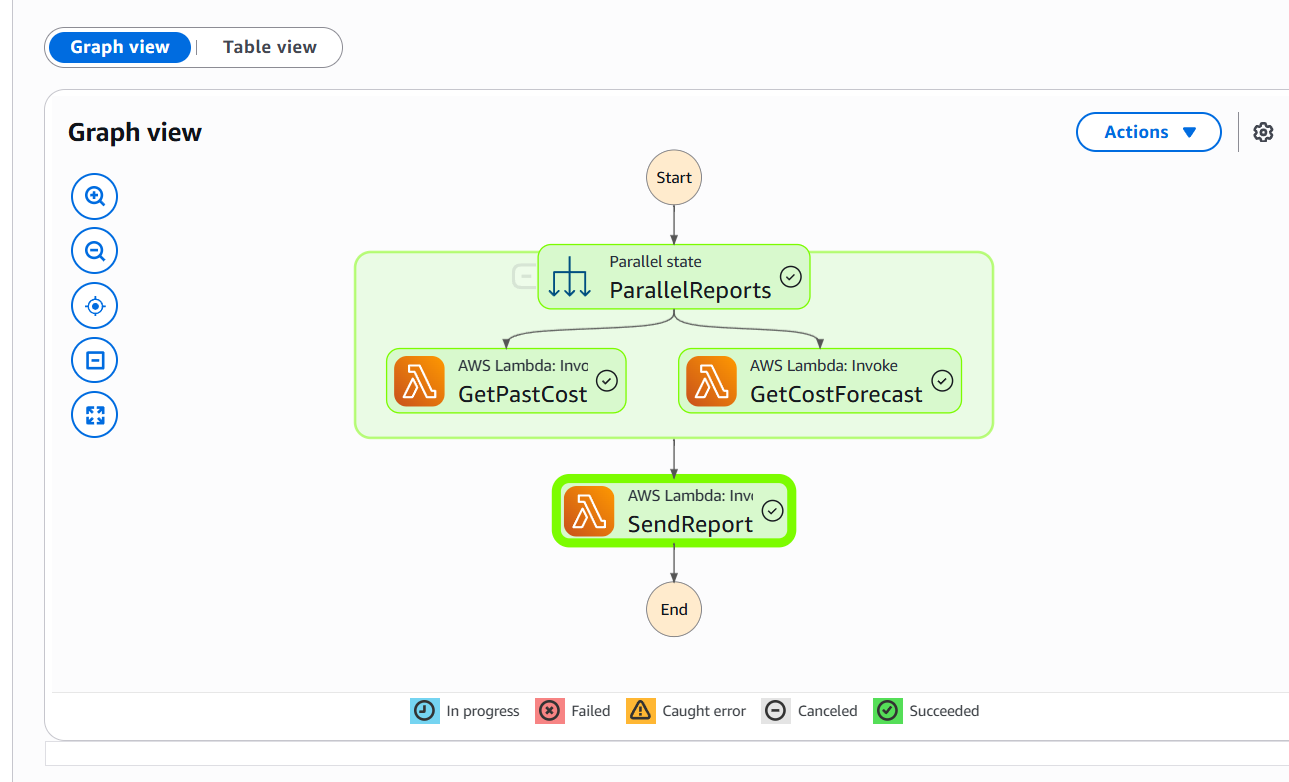This screenshot has height=782, width=1289.
Task: Switch to Graph view
Action: click(x=120, y=47)
